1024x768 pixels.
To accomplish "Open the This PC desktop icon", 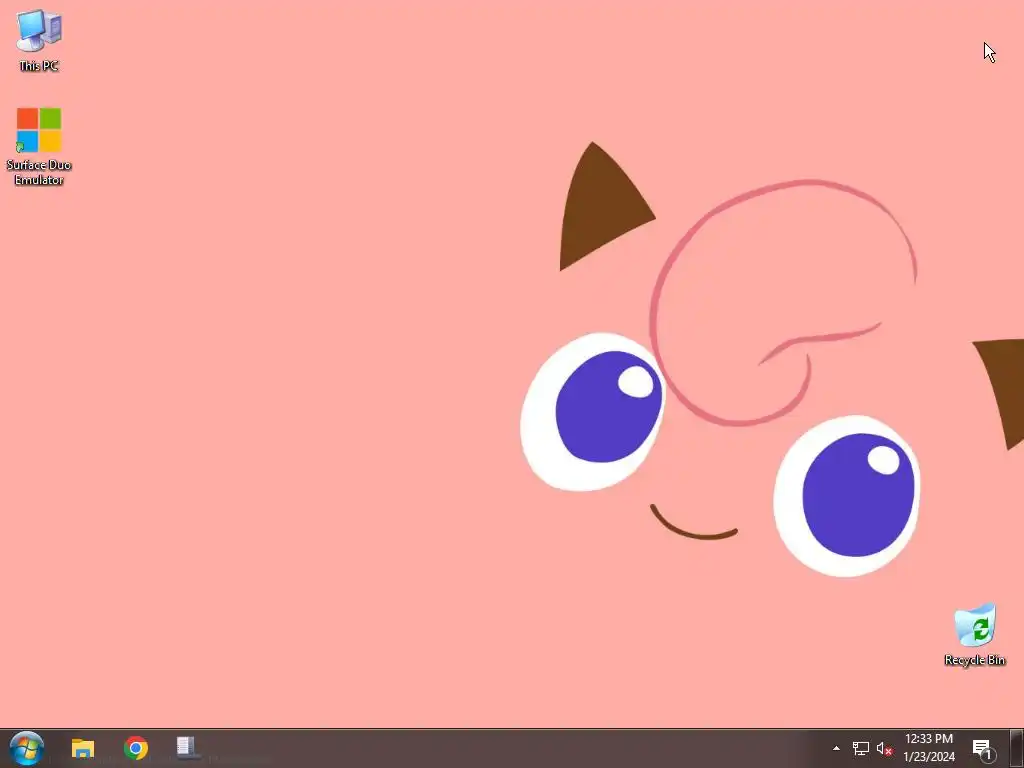I will click(x=39, y=40).
